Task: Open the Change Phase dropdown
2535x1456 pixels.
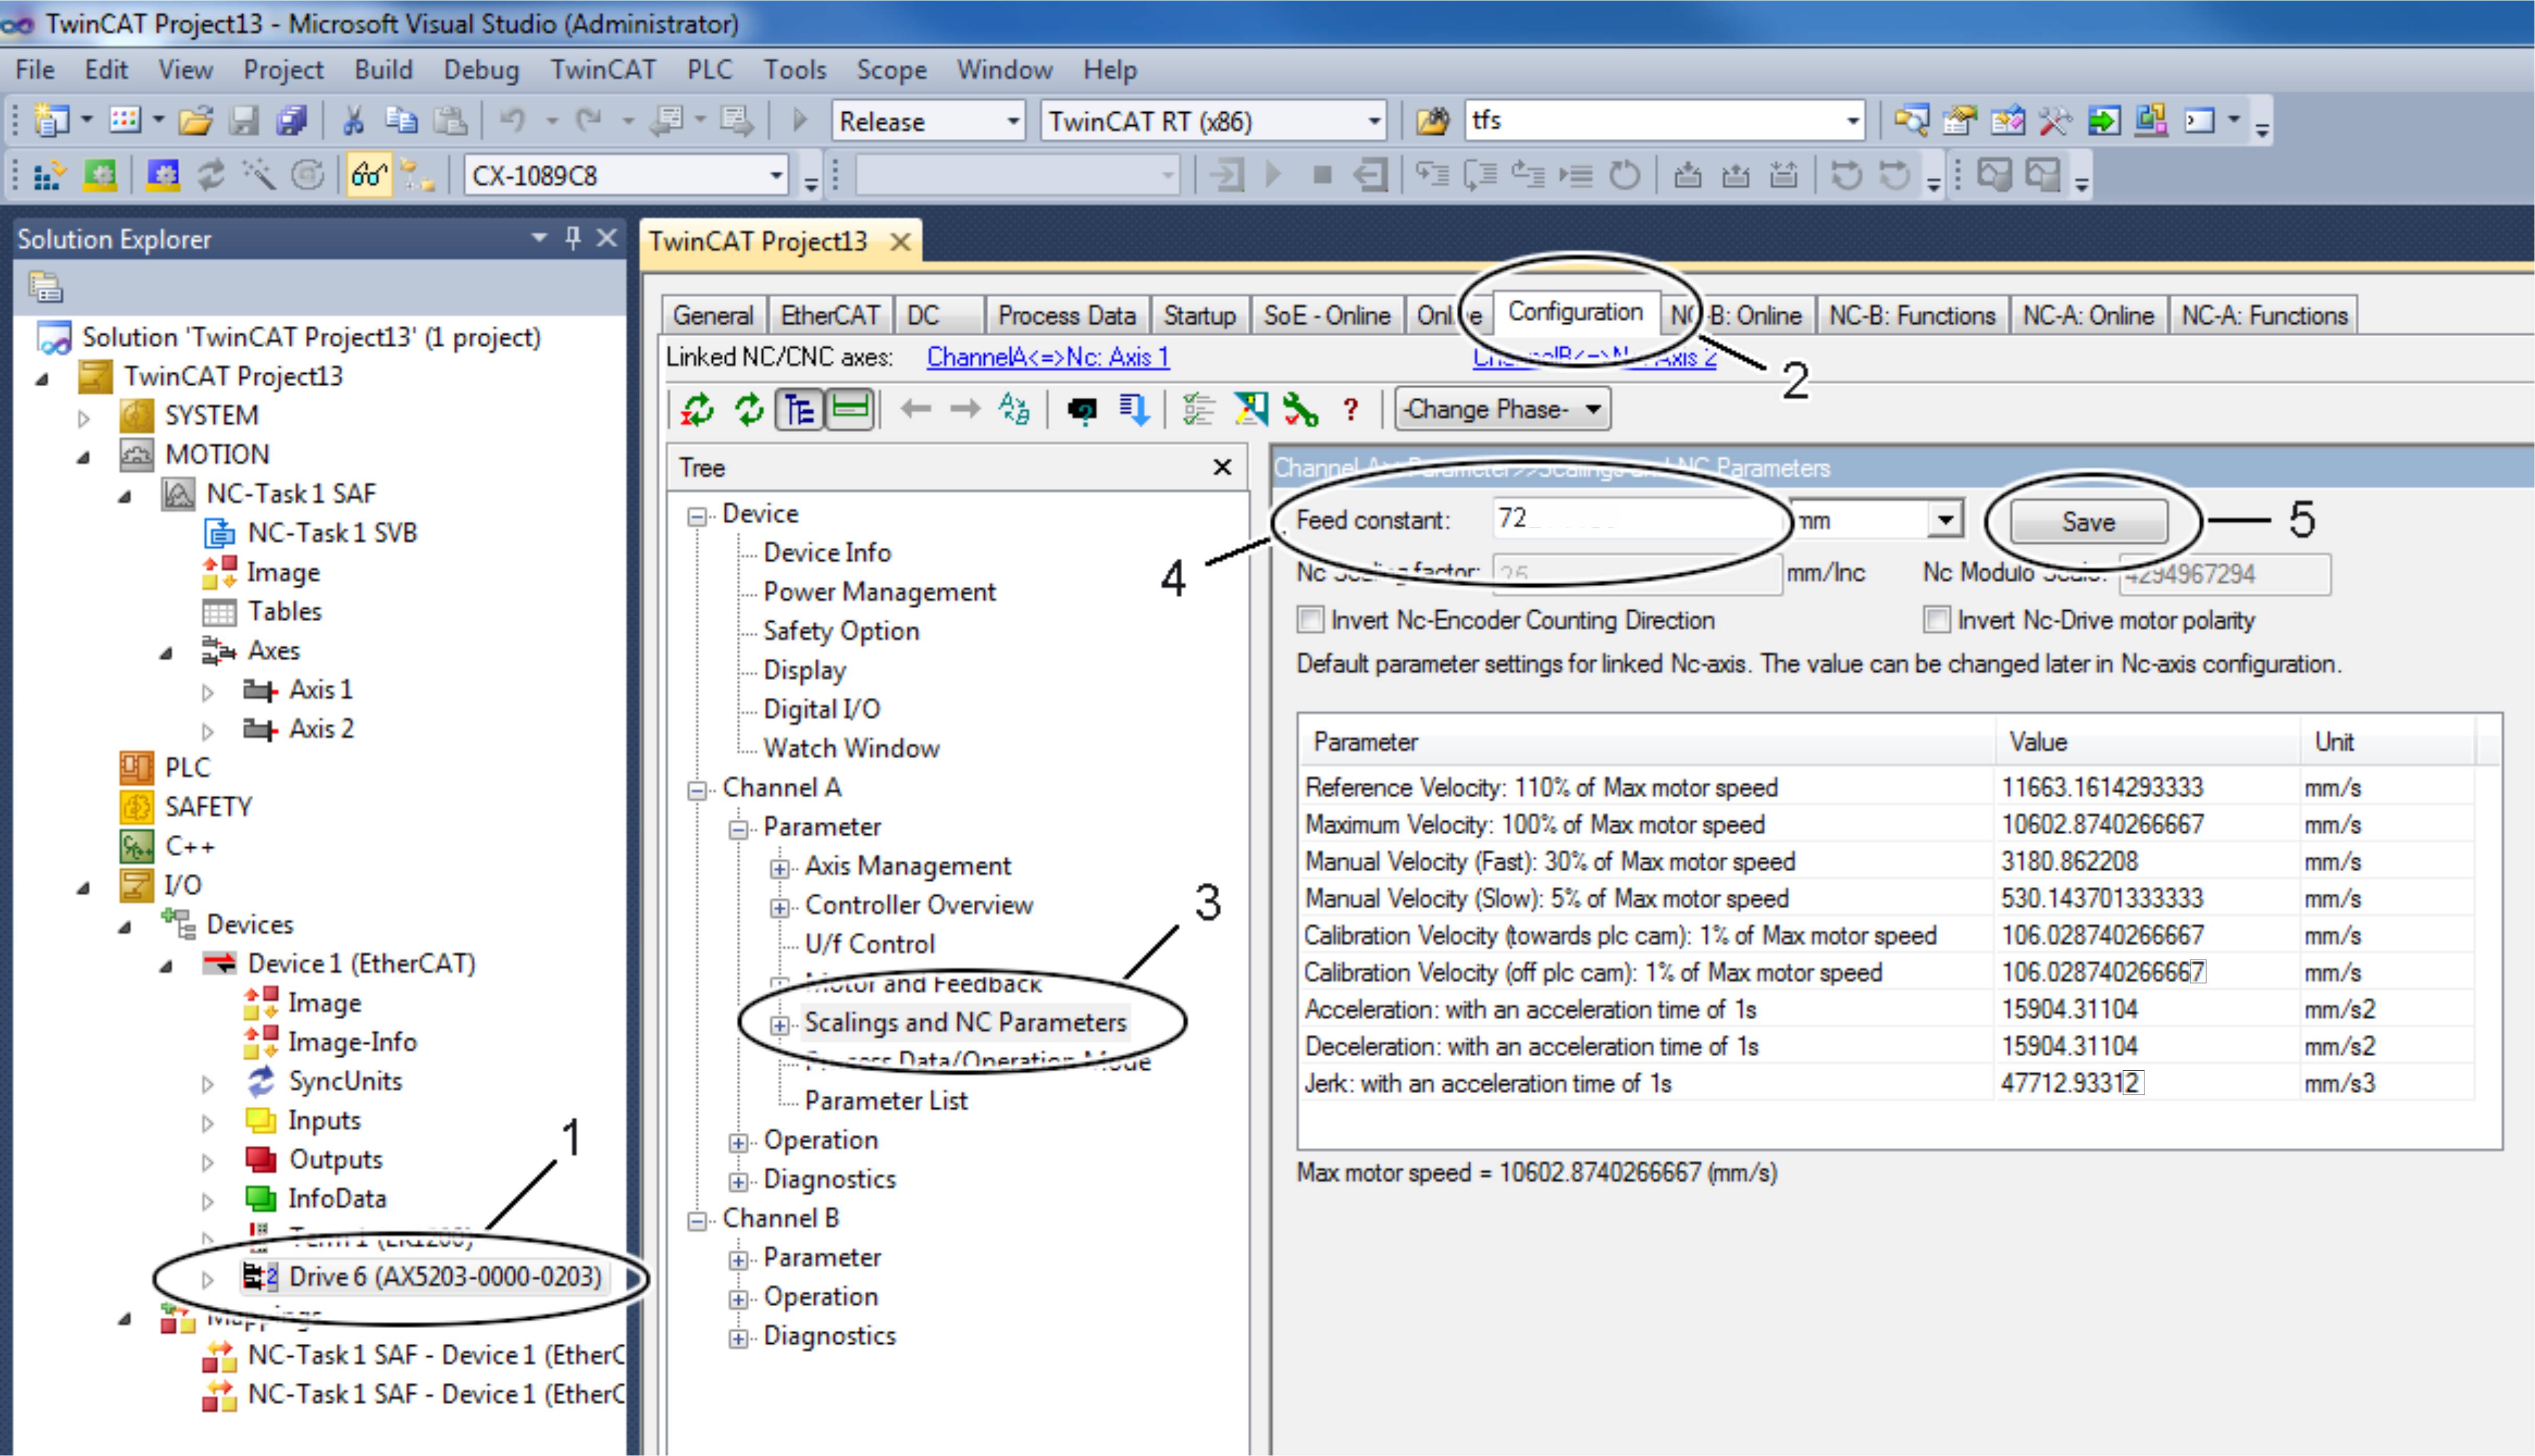Action: pyautogui.click(x=1502, y=409)
